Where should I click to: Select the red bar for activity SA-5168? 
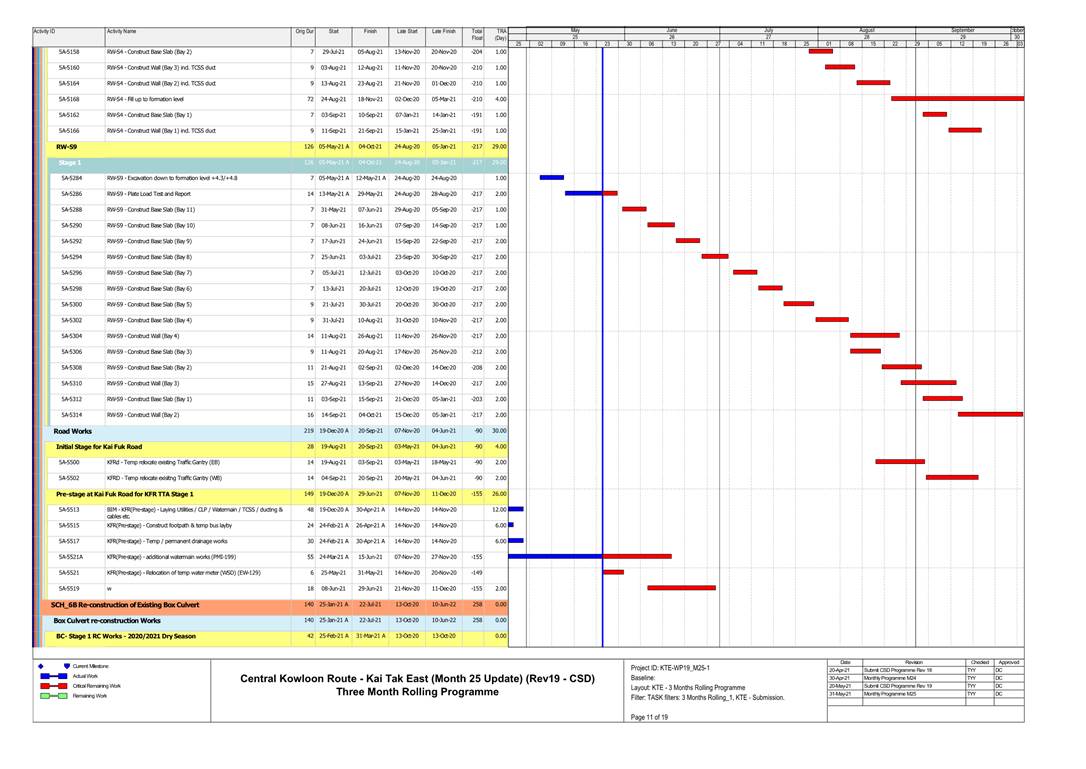coord(956,99)
